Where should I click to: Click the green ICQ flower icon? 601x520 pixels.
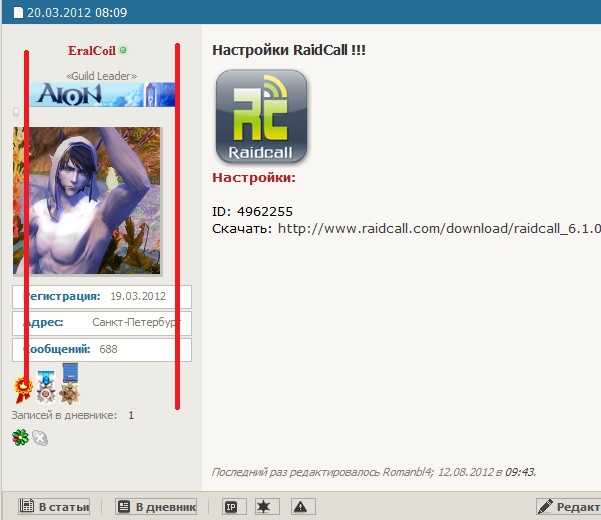[20, 437]
